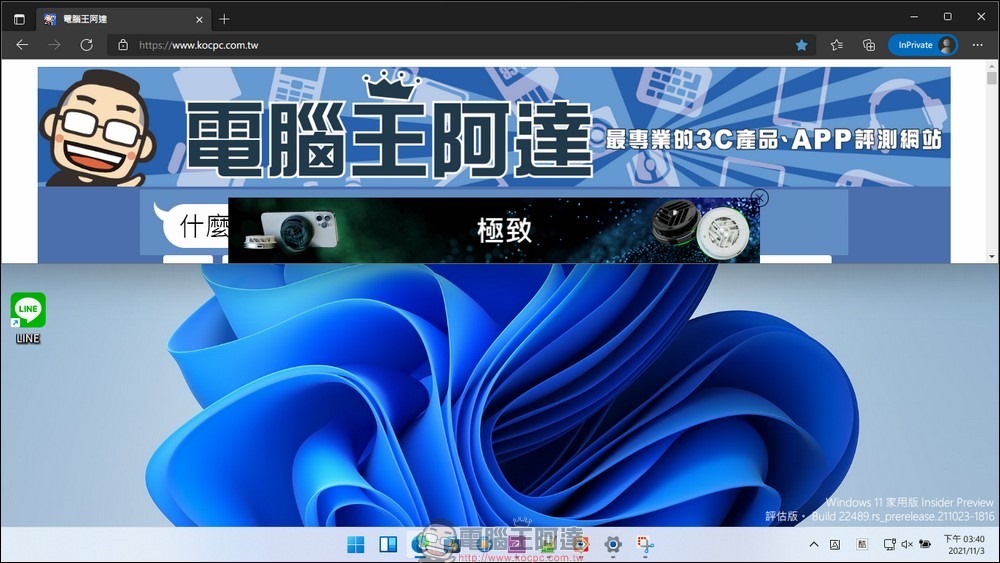Go back to the previous page
Screen dimensions: 1000x563
22,45
